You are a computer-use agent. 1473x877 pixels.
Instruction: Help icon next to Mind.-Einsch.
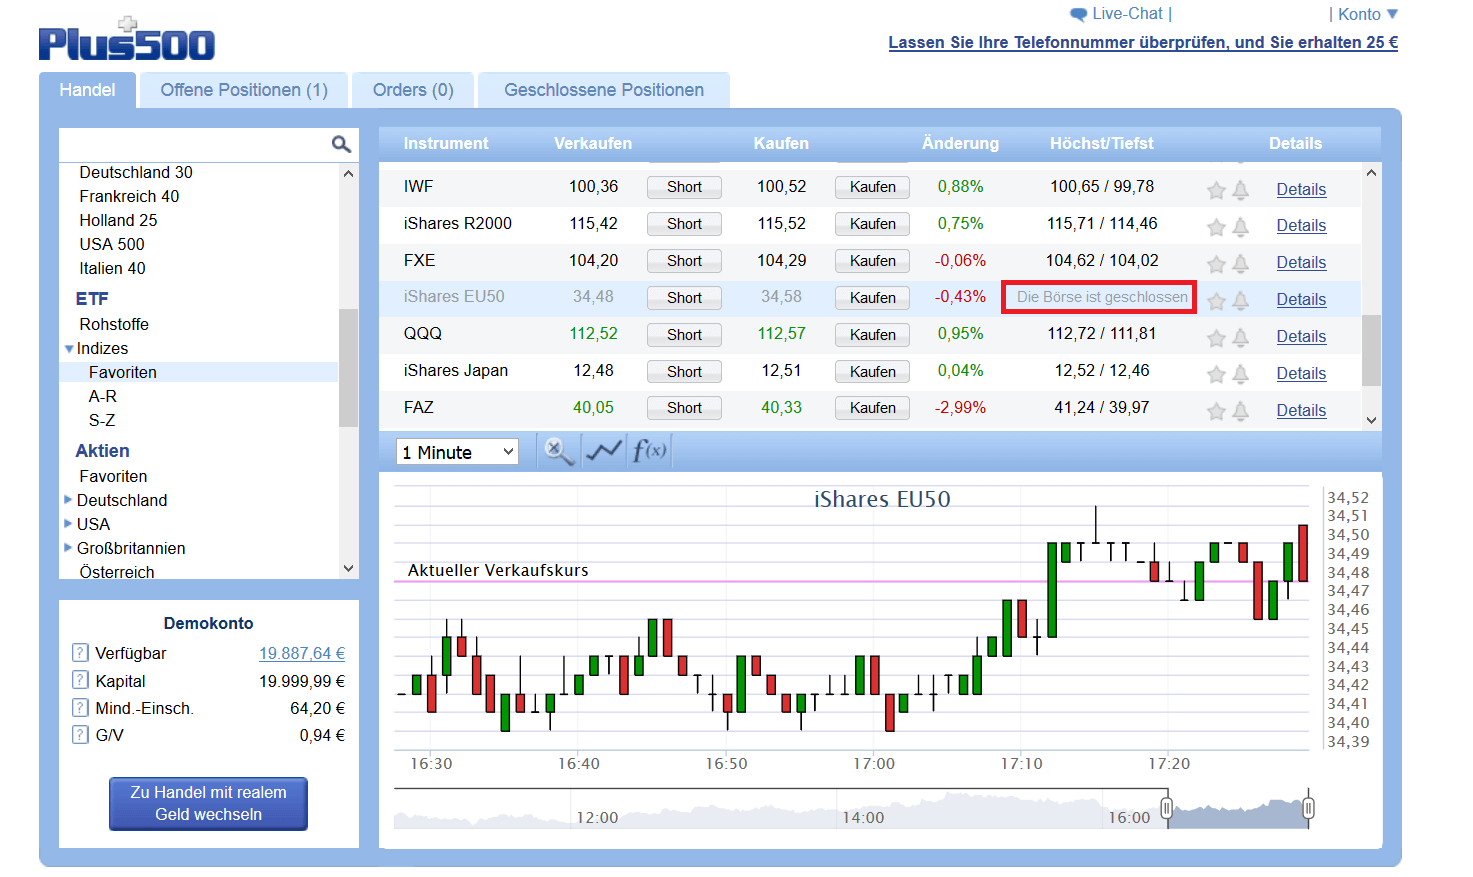(x=80, y=707)
